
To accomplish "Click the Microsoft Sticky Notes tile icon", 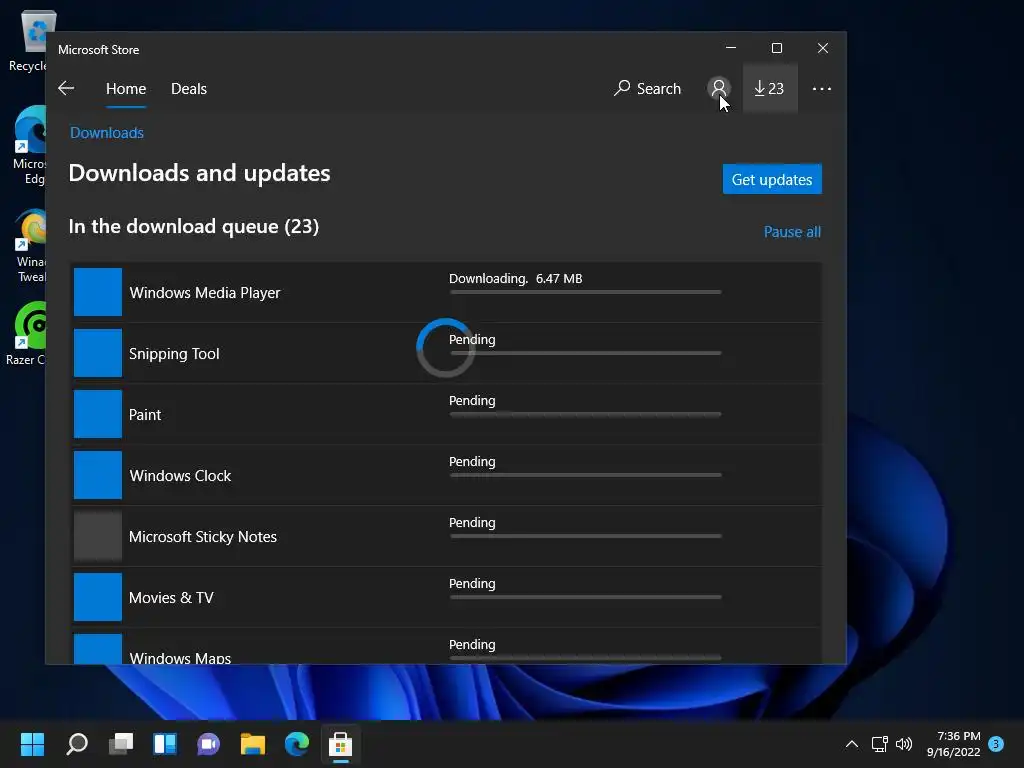I will (x=97, y=536).
